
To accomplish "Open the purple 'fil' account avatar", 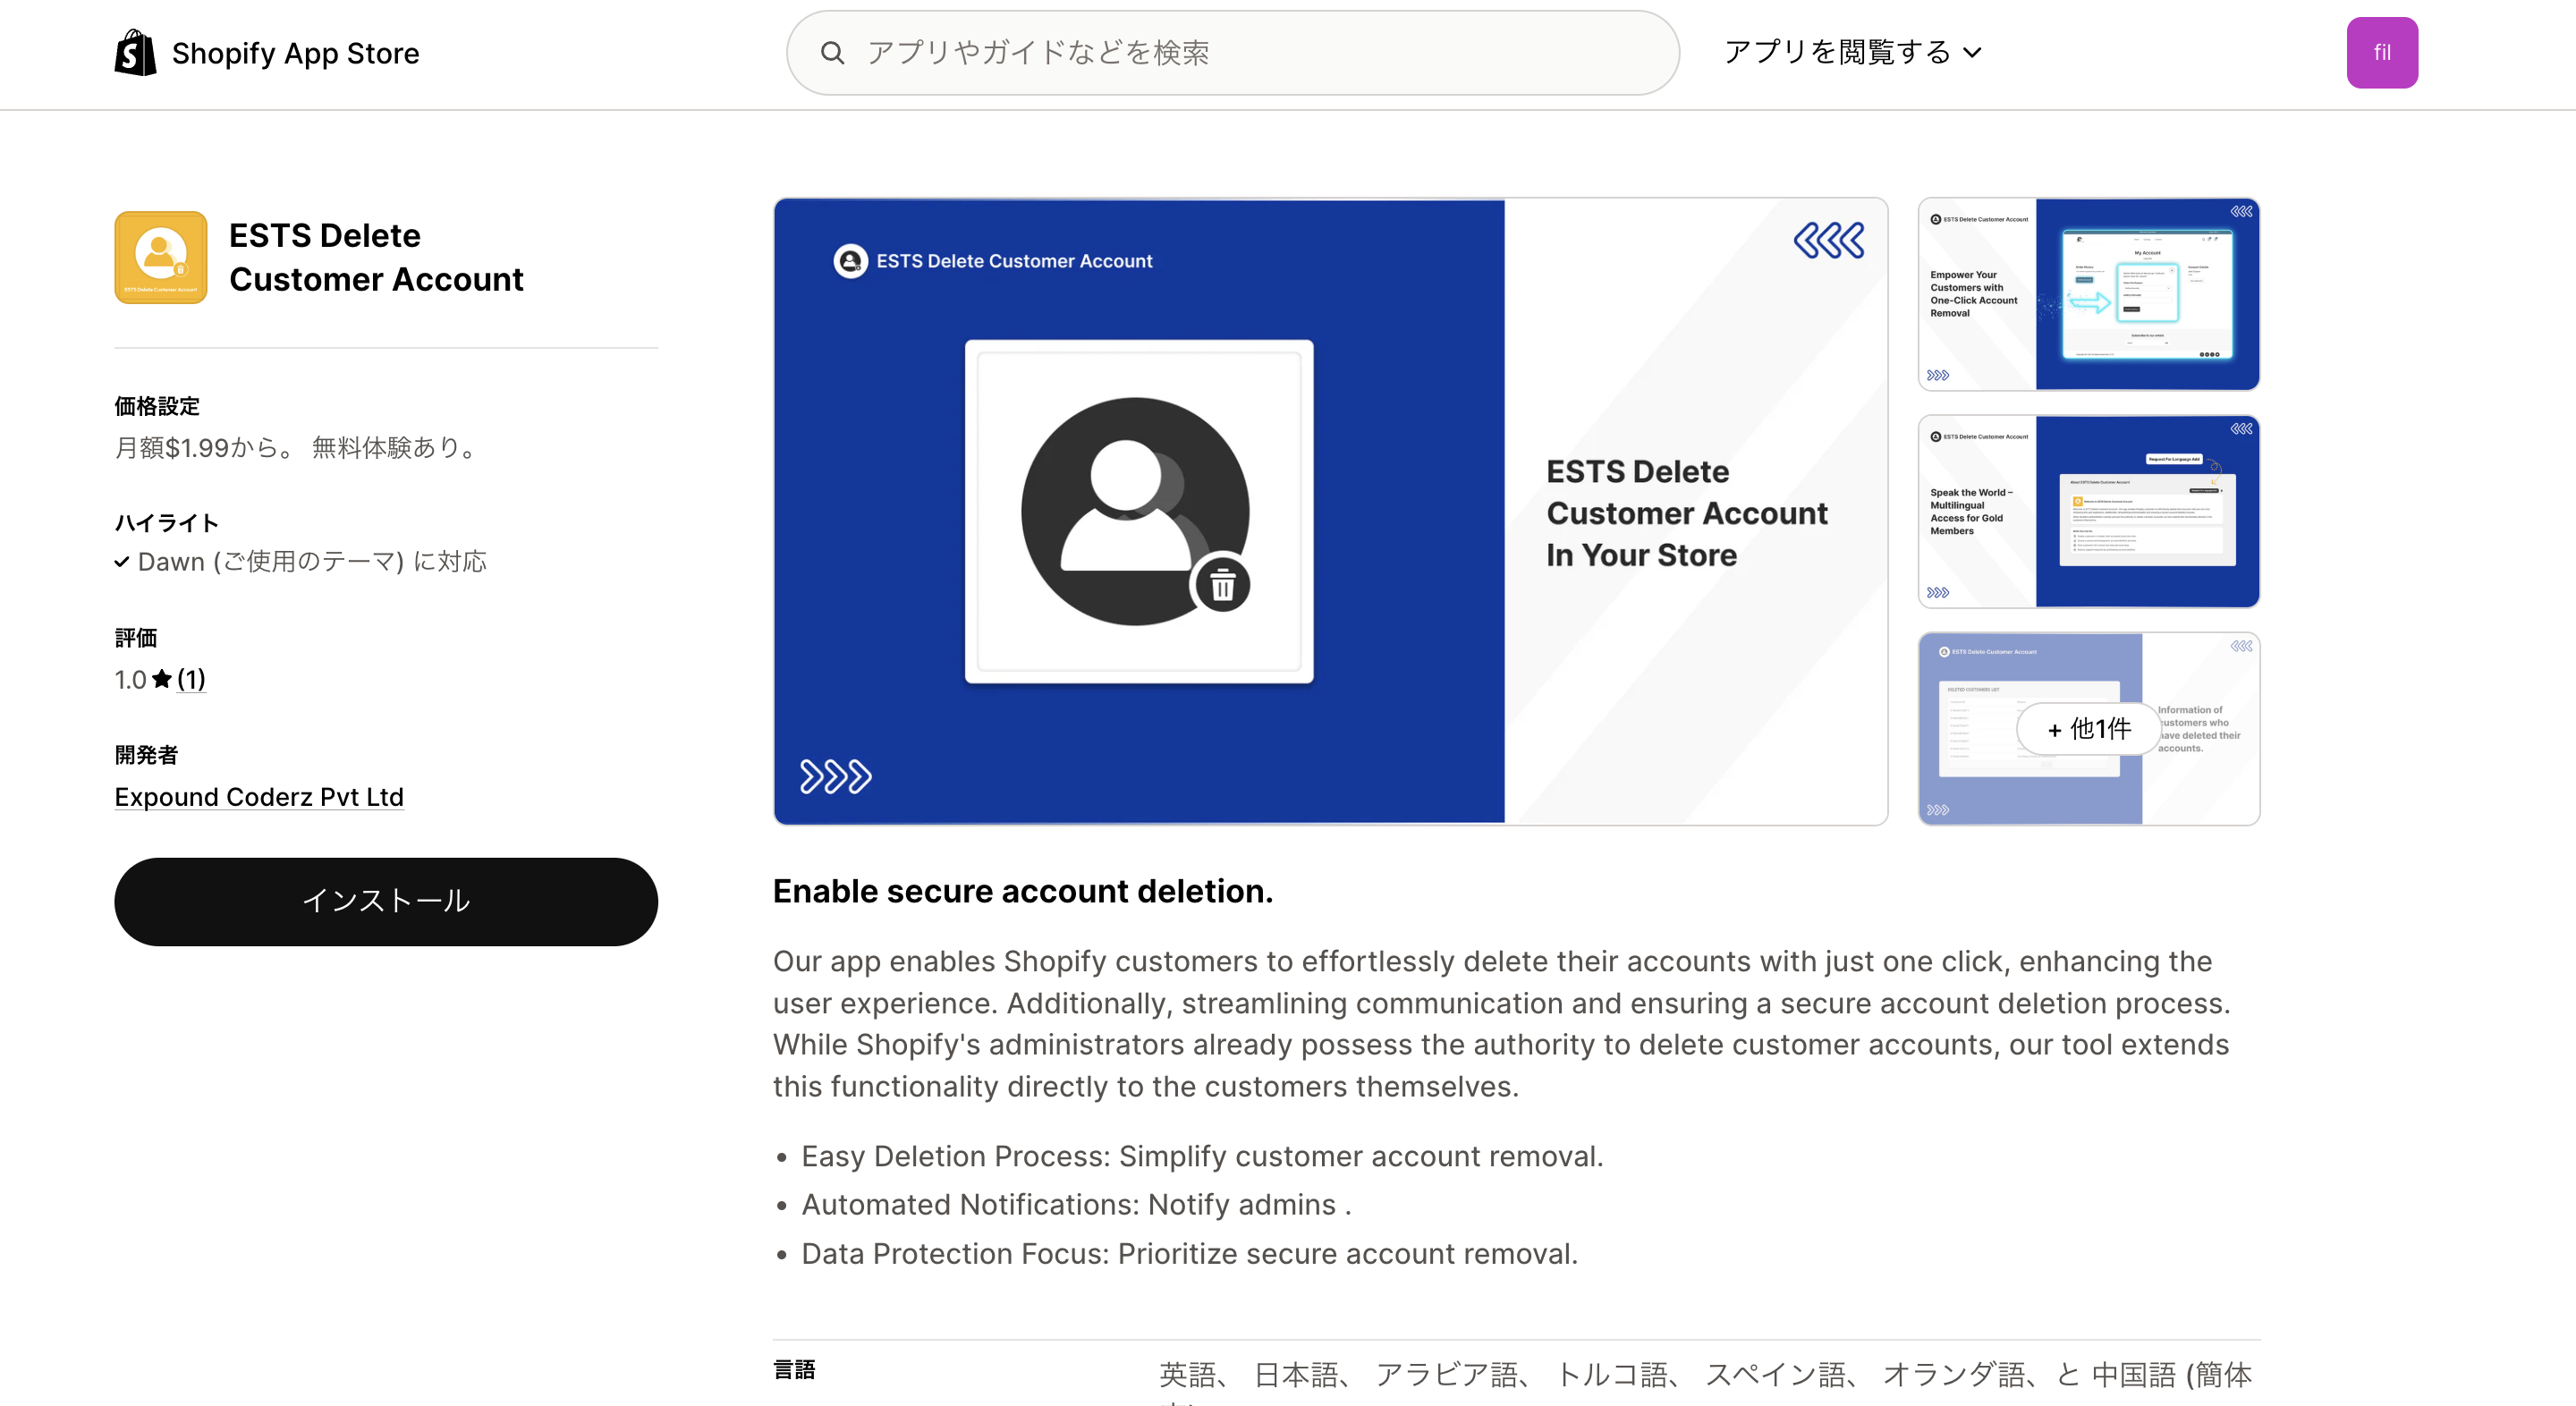I will click(x=2381, y=52).
